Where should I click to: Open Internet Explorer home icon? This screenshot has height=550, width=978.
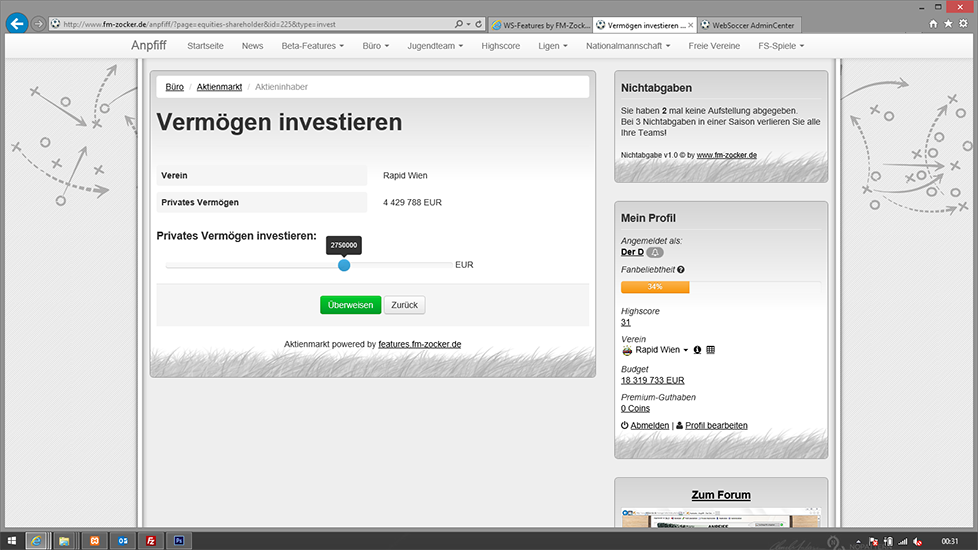point(934,23)
